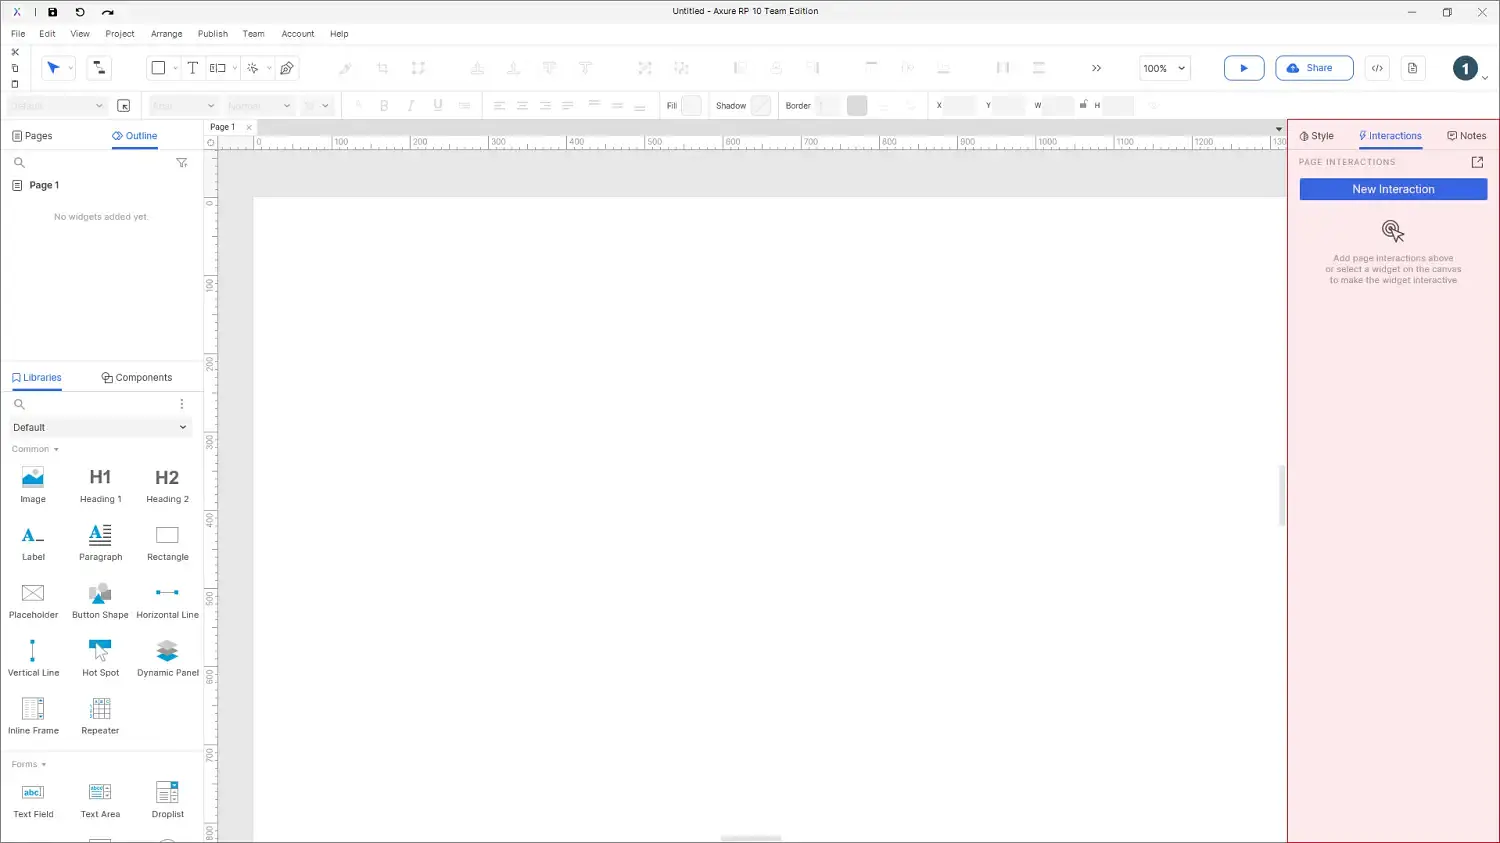
Task: Toggle lock aspect ratio between W and H
Action: [1083, 104]
